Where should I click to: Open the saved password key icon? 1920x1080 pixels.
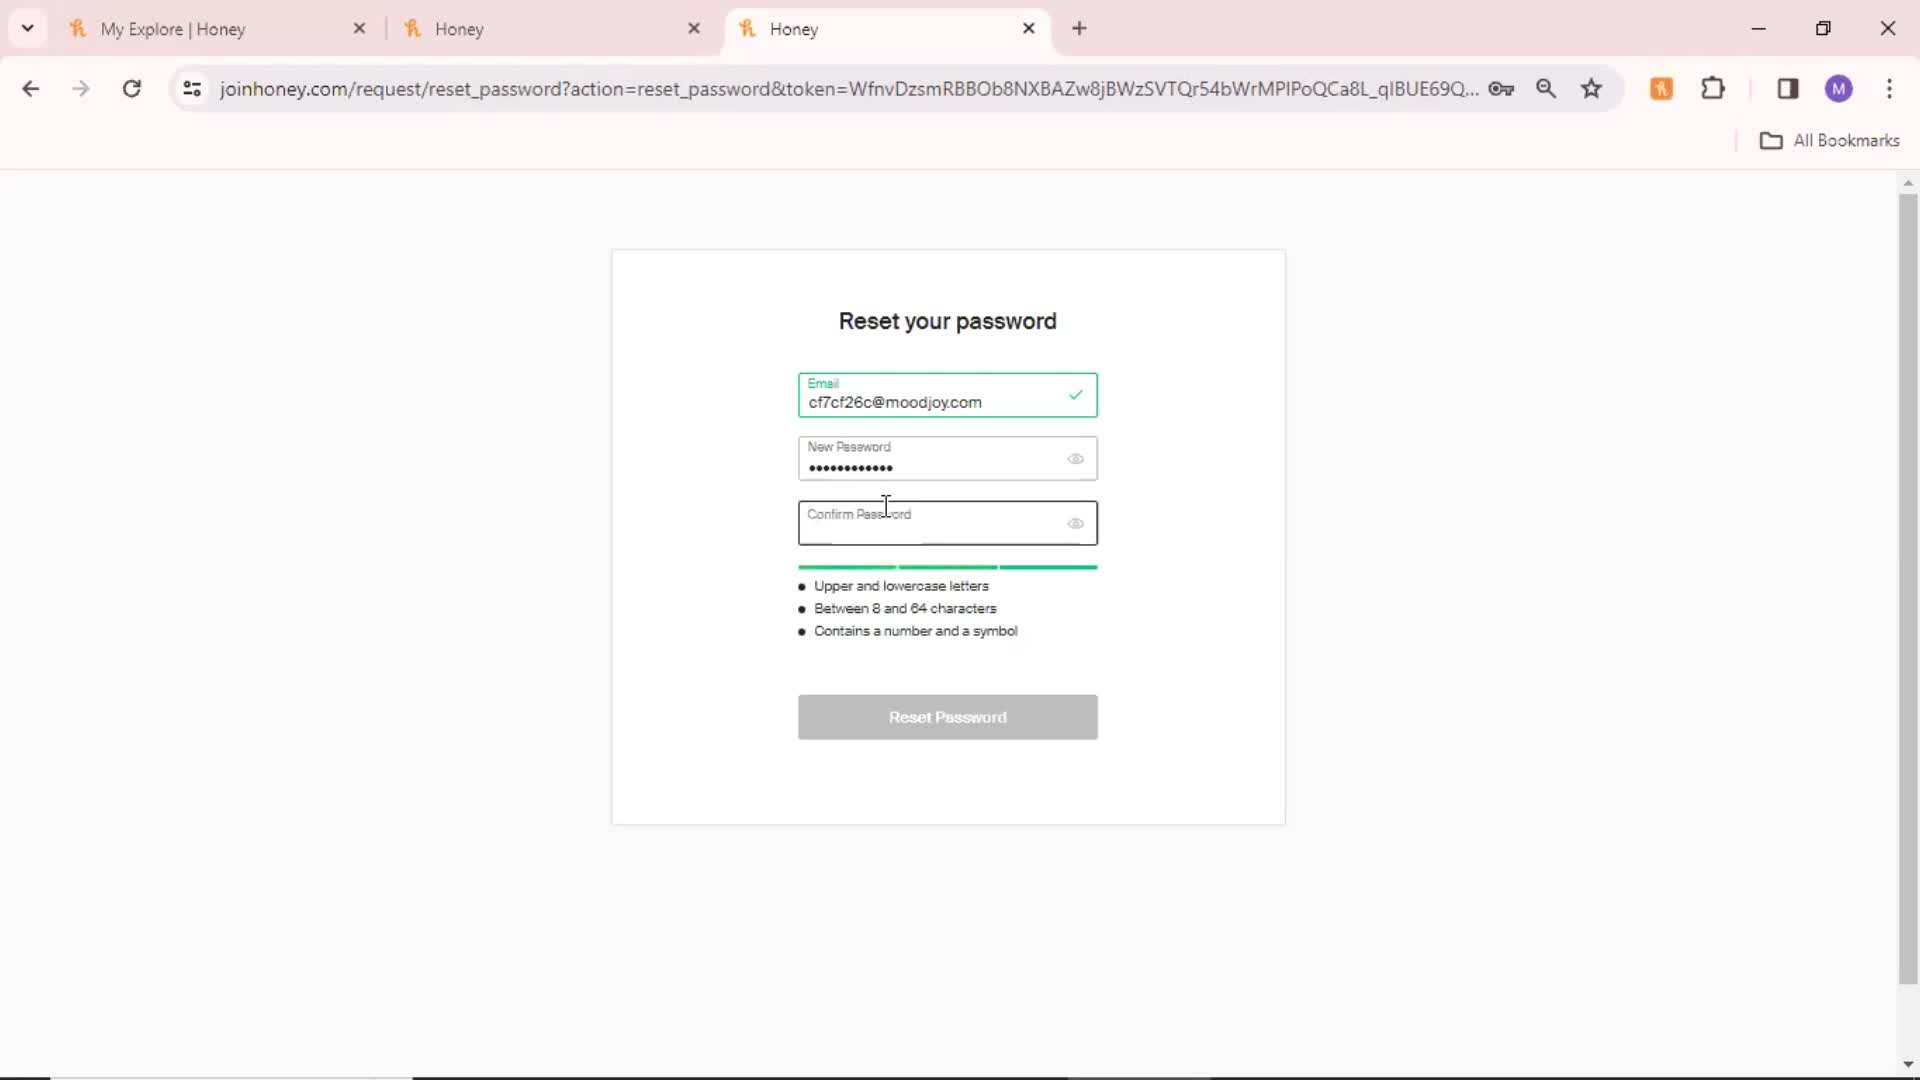tap(1500, 89)
